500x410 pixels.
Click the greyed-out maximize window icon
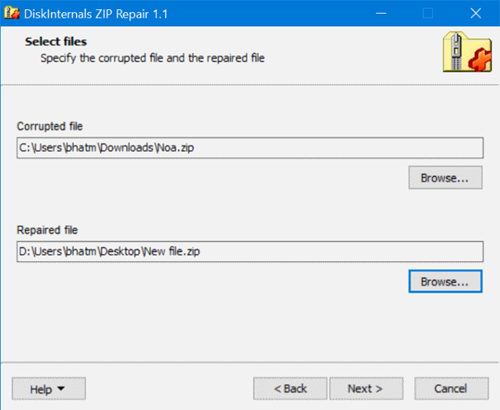(x=428, y=13)
